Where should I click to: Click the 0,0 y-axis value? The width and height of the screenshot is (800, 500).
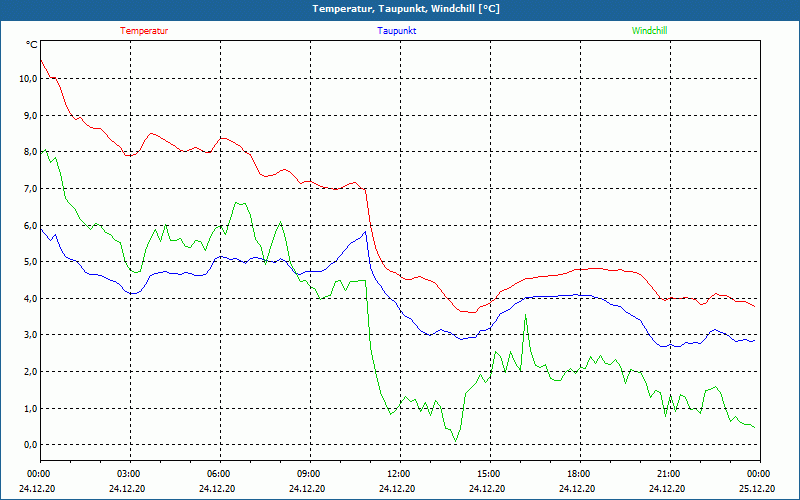coord(30,444)
